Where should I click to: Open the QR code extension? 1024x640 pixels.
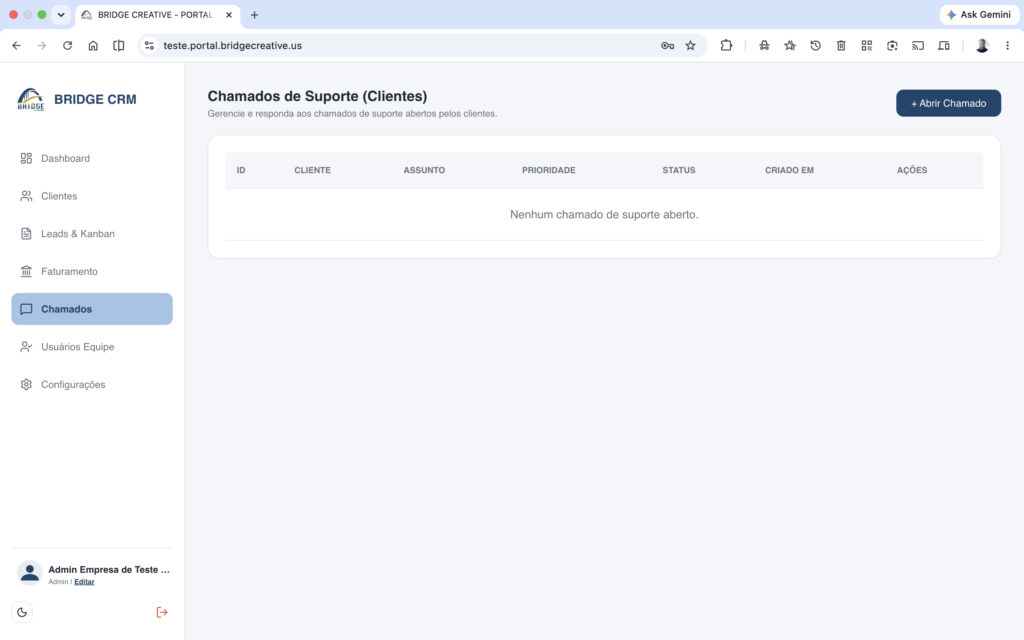[x=867, y=46]
